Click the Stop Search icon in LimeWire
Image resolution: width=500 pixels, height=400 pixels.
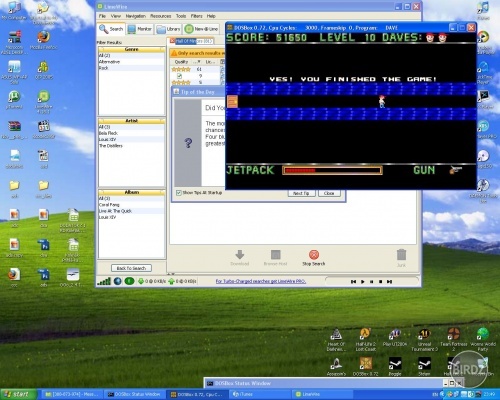314,255
